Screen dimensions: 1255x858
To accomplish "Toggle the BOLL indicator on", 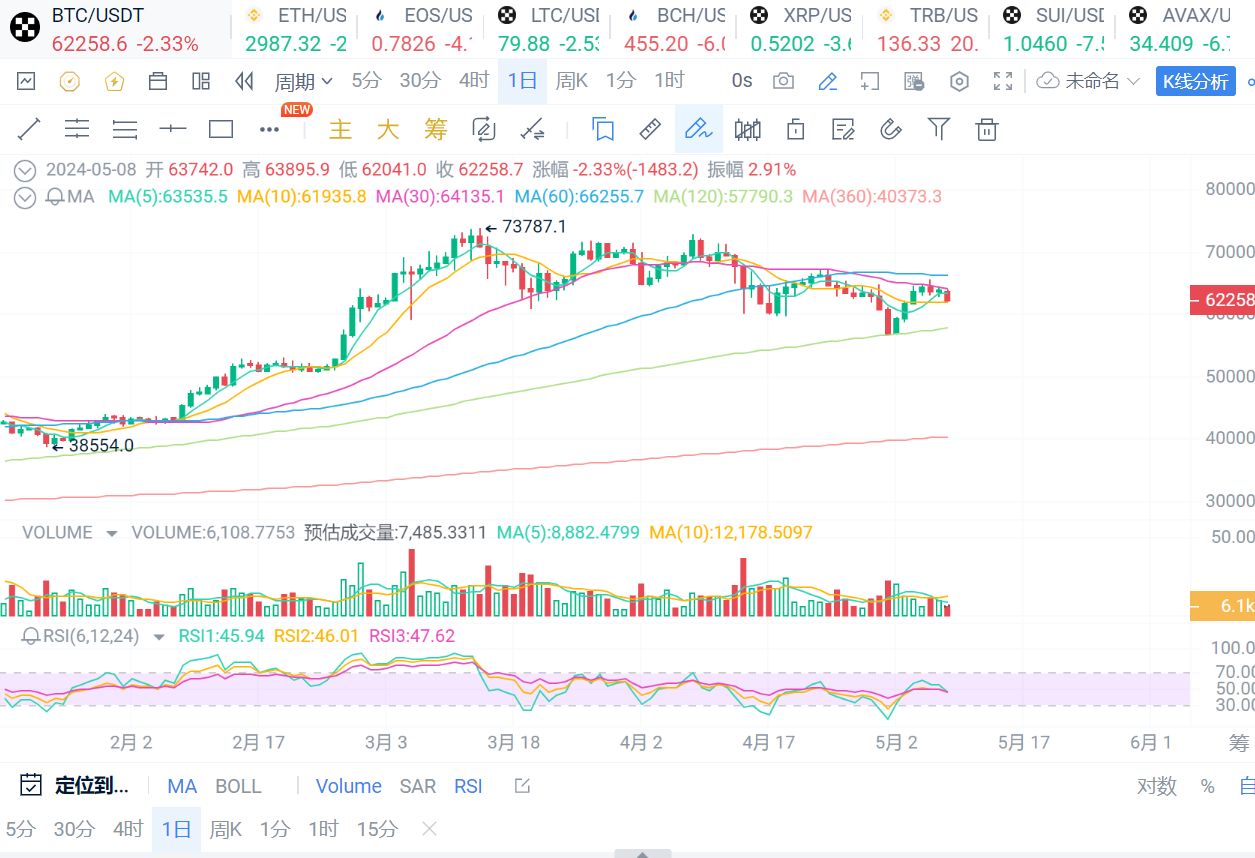I will tap(238, 786).
